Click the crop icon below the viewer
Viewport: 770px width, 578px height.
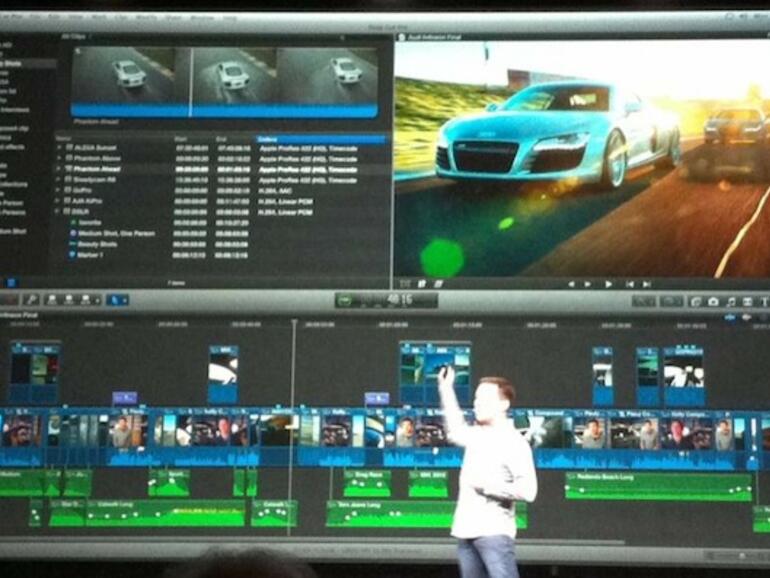coord(422,284)
